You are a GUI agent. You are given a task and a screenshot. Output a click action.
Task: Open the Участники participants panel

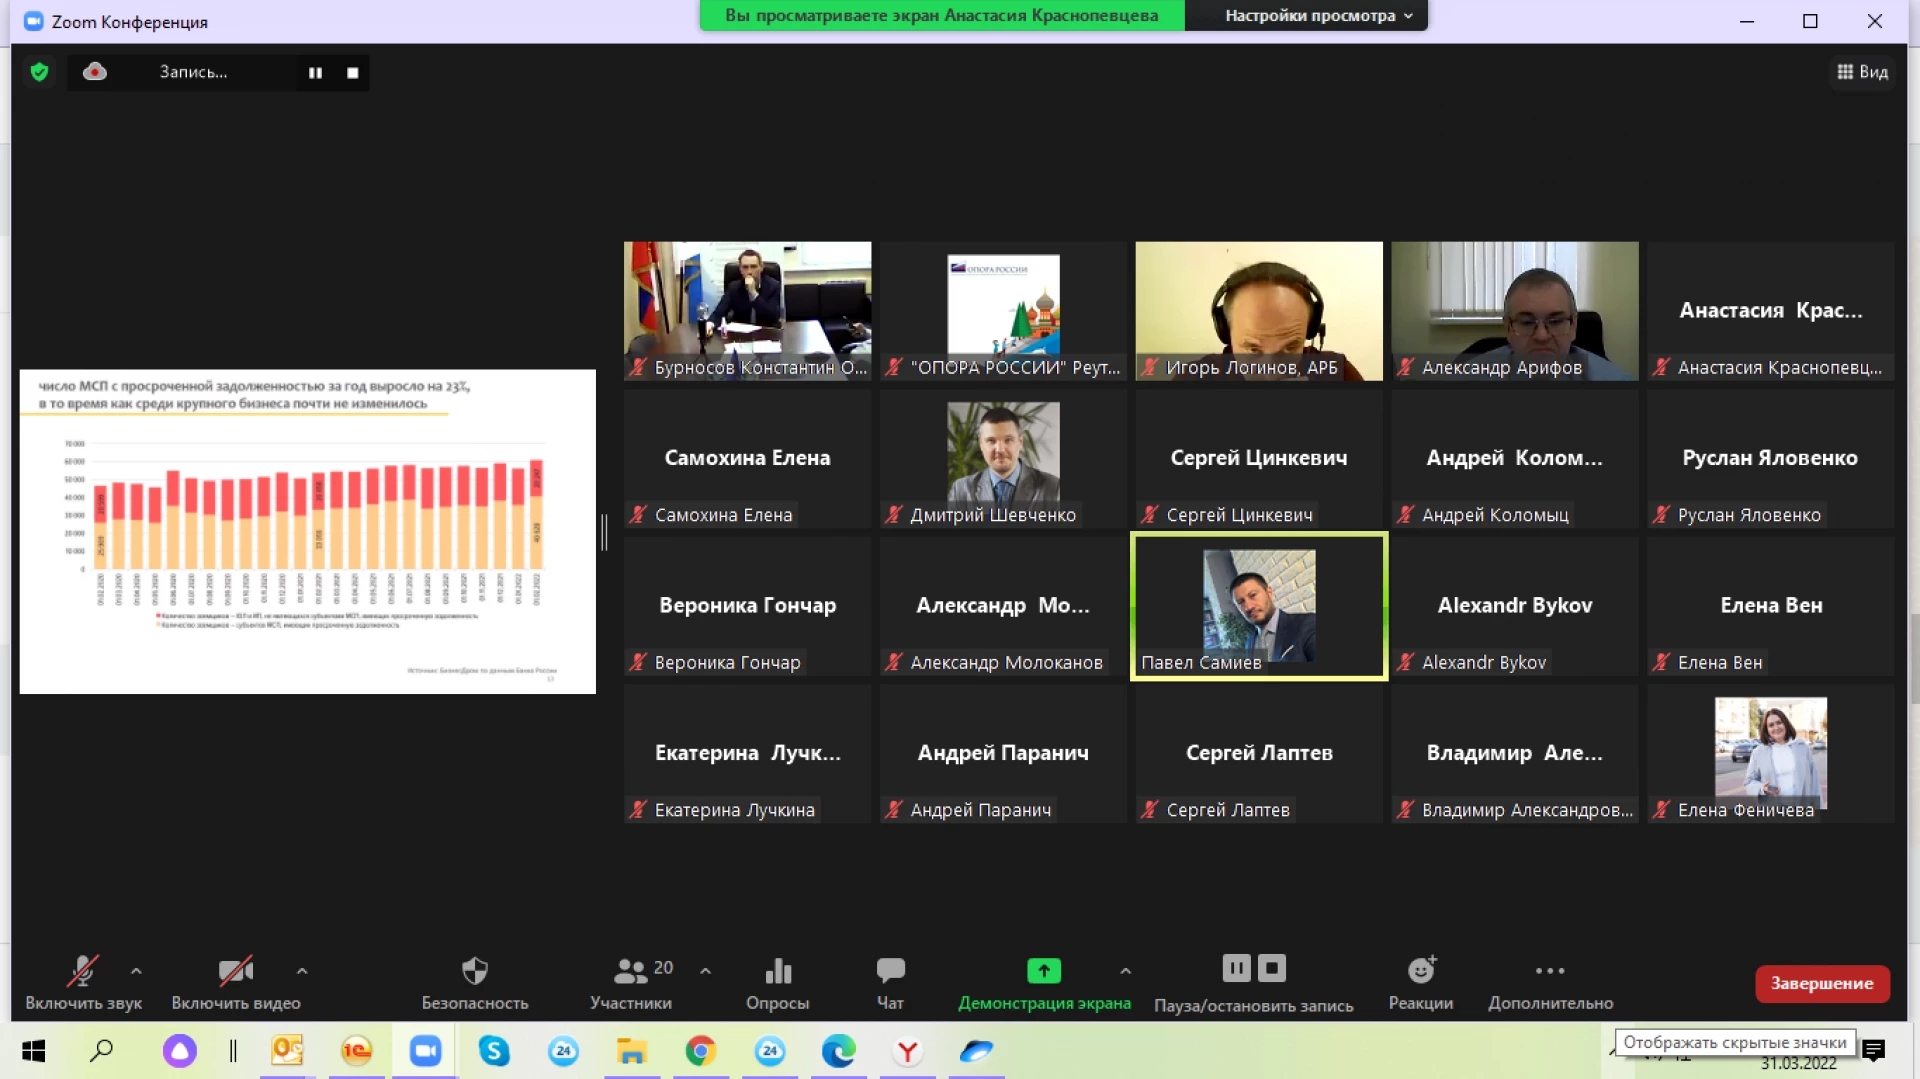(x=632, y=983)
